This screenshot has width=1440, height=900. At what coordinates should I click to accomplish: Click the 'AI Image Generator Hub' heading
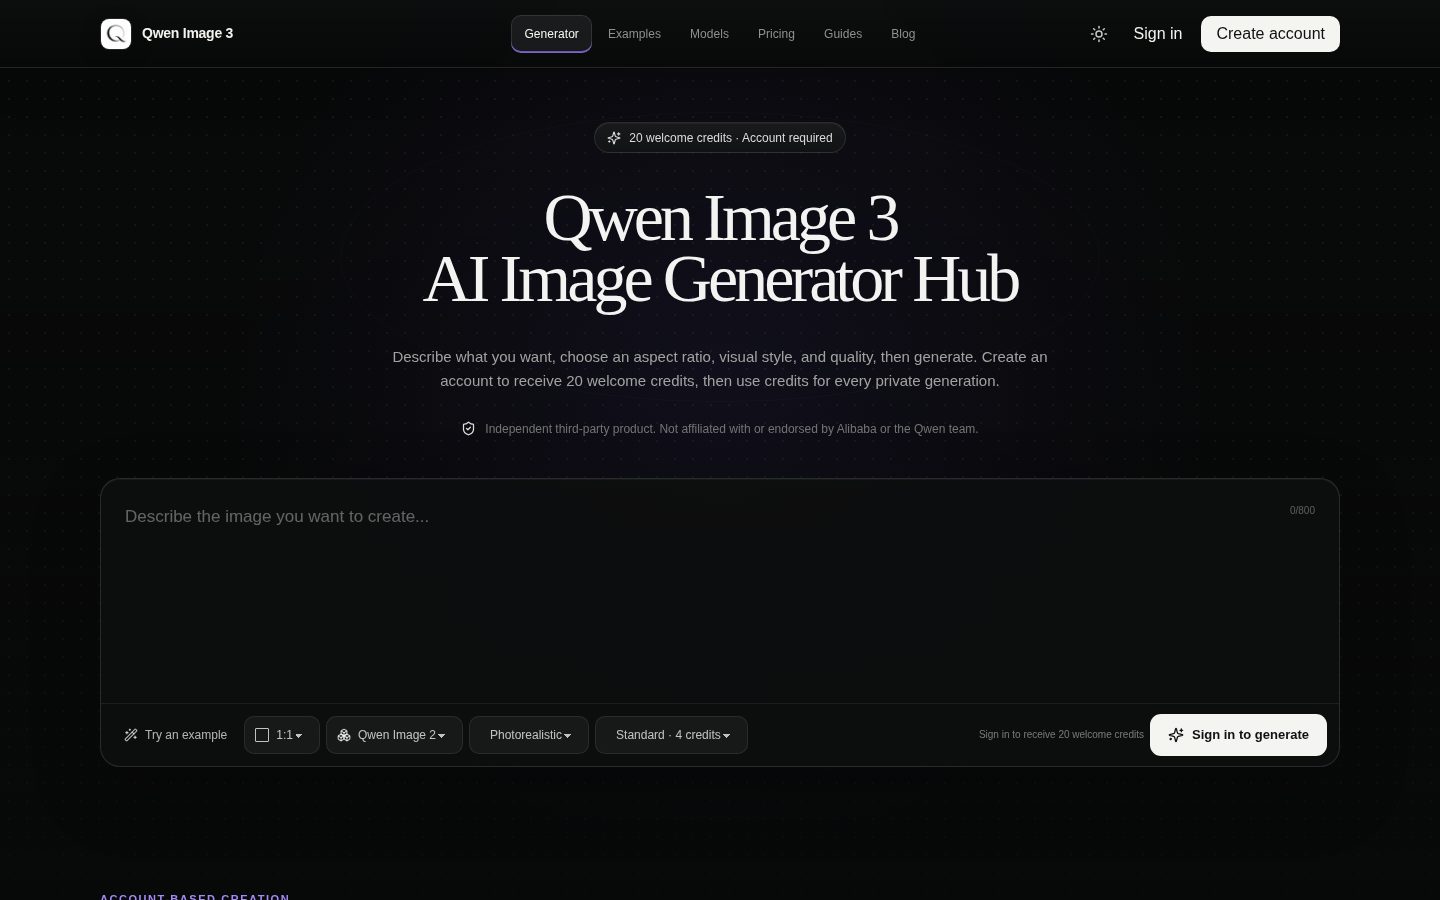[x=720, y=280]
